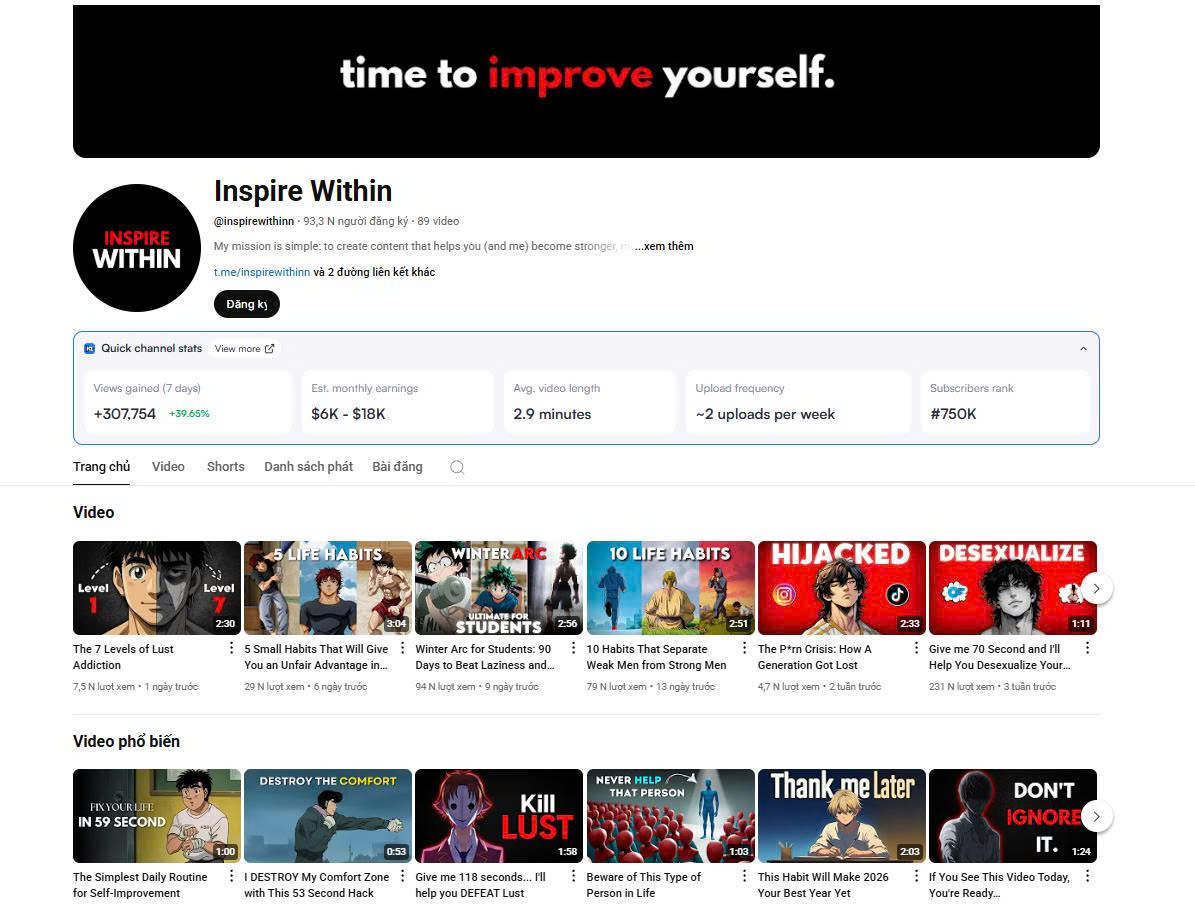Image resolution: width=1195 pixels, height=904 pixels.
Task: Open the t.me/inspirewithinn link
Action: click(262, 272)
